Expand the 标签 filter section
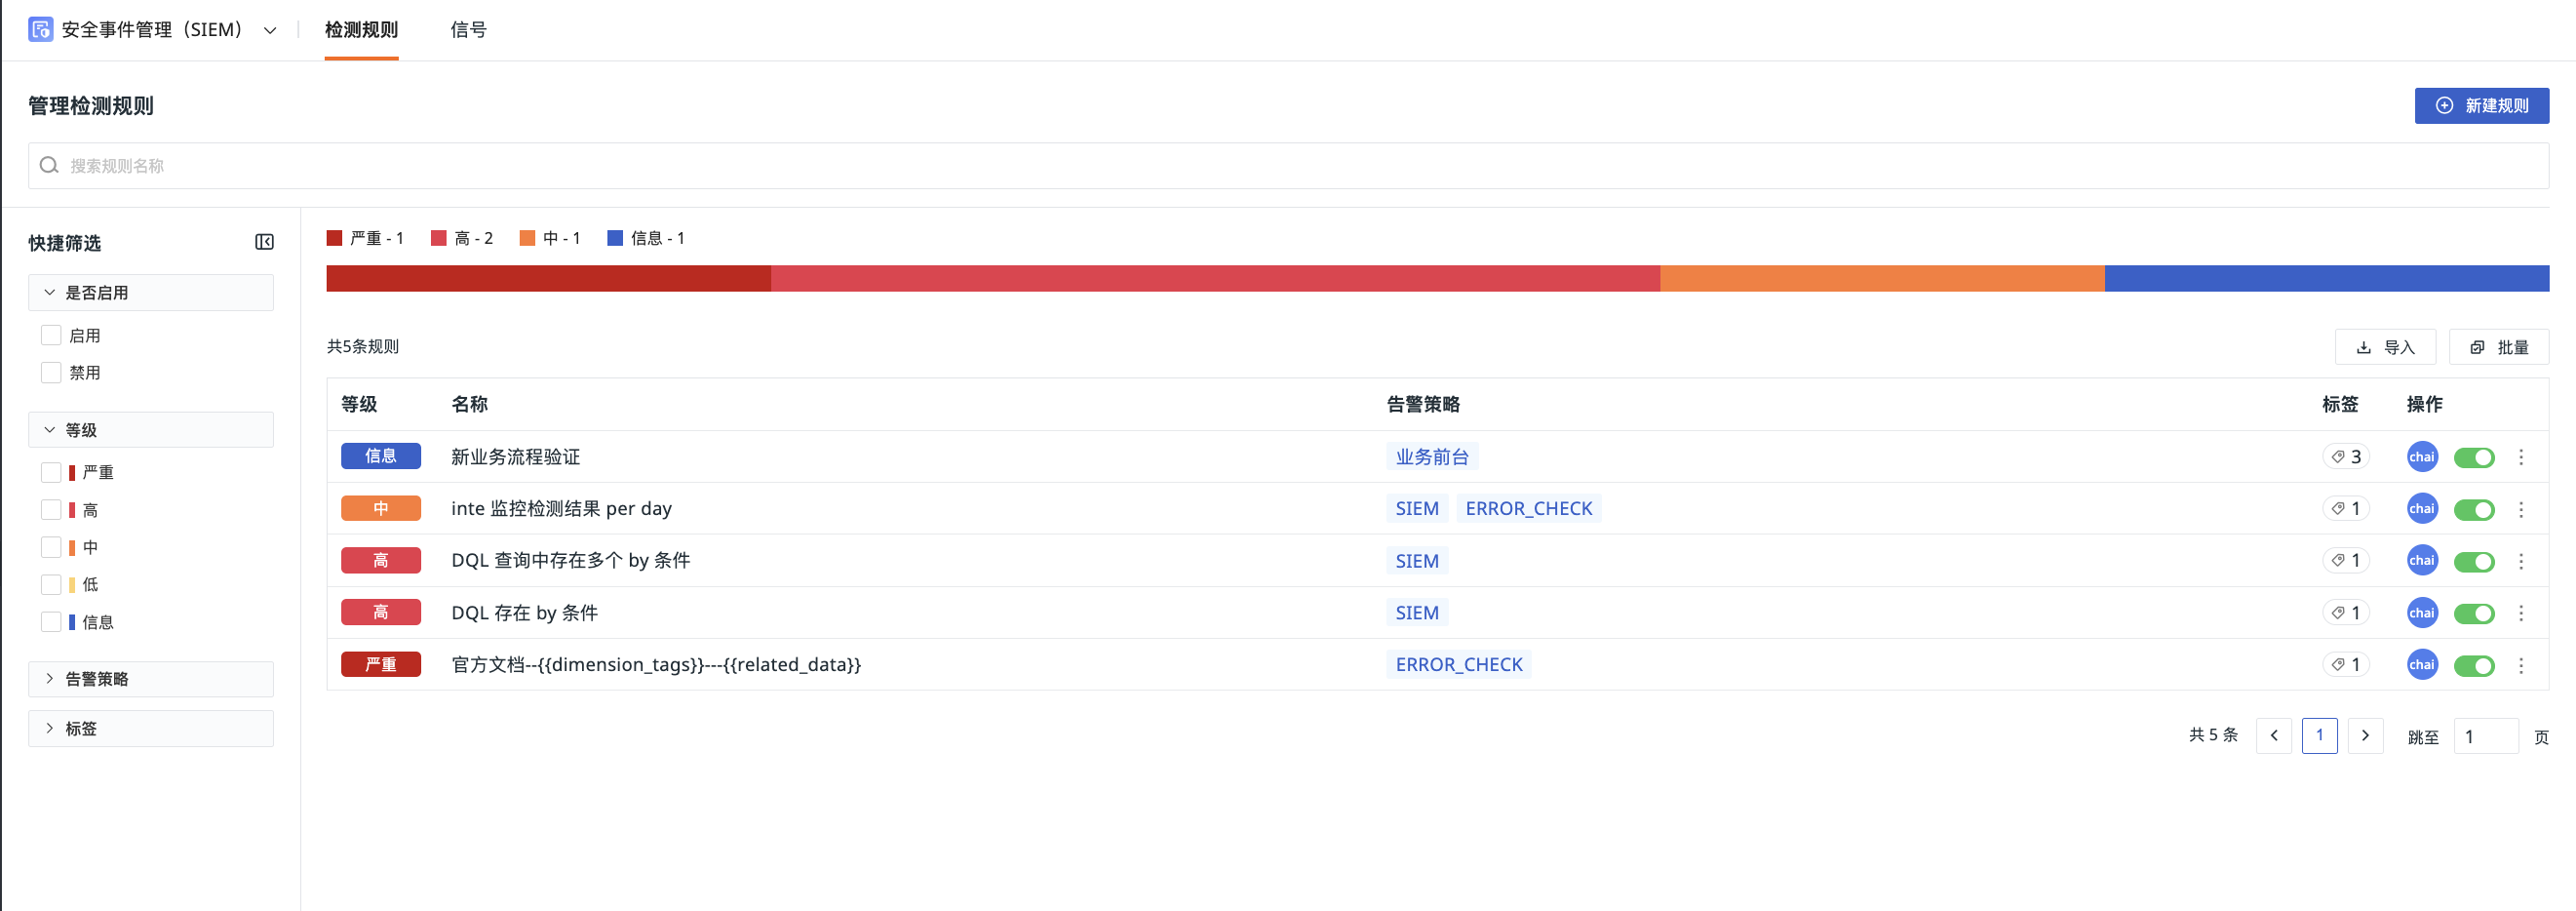 150,729
